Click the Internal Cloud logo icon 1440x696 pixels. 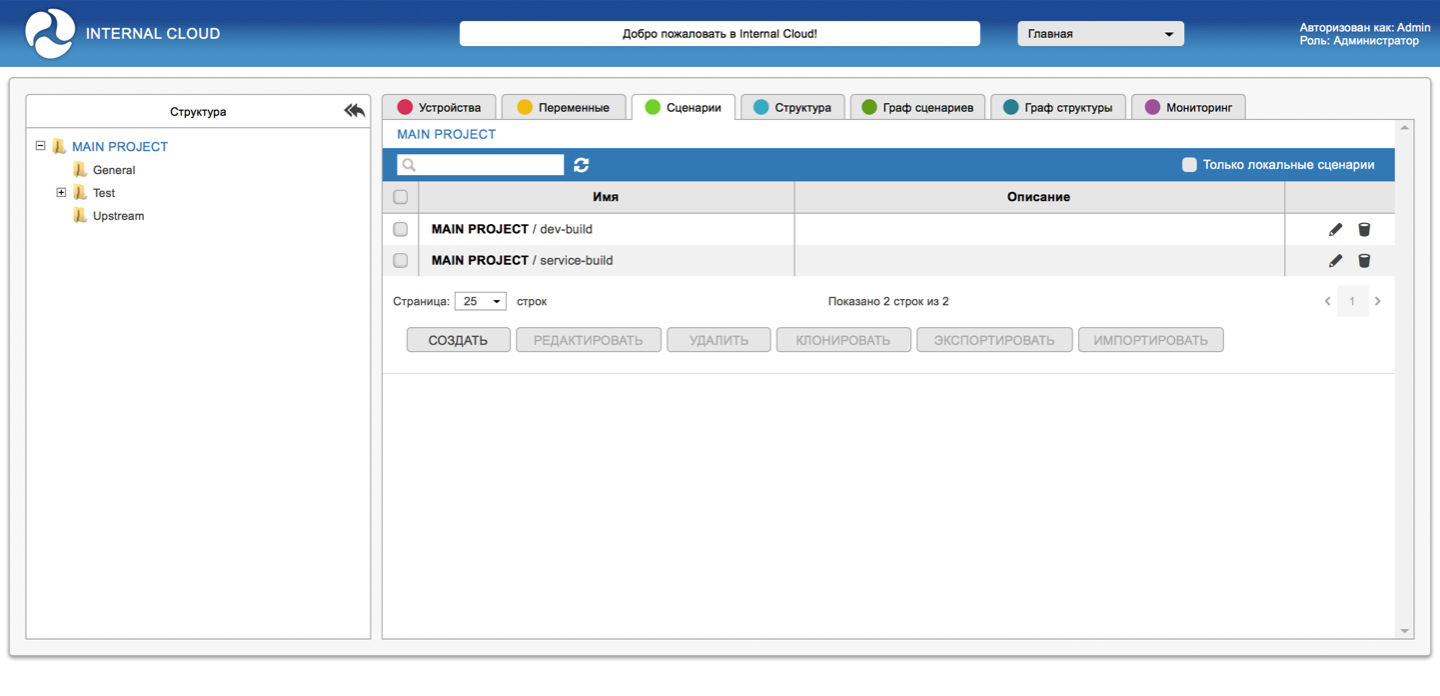tap(50, 34)
